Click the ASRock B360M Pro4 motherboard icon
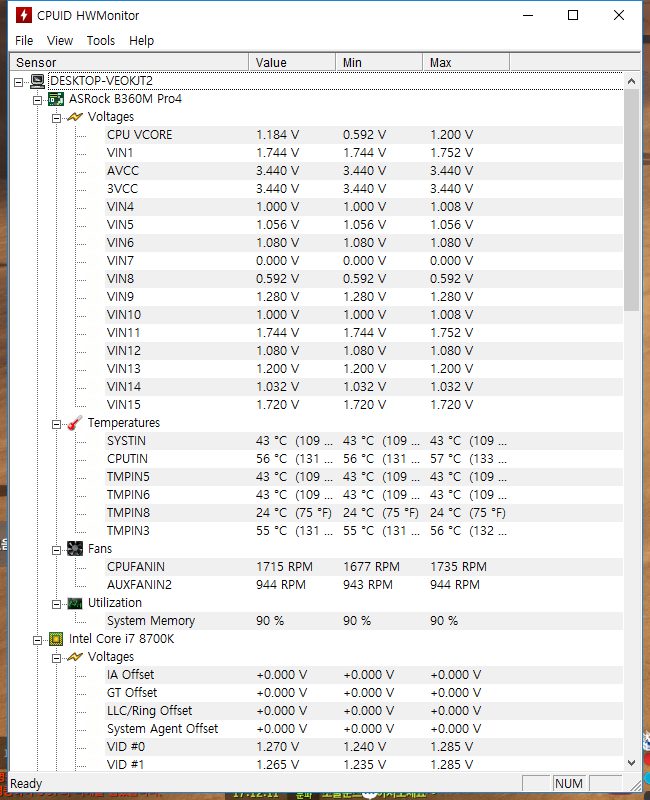The height and width of the screenshot is (800, 650). click(56, 99)
